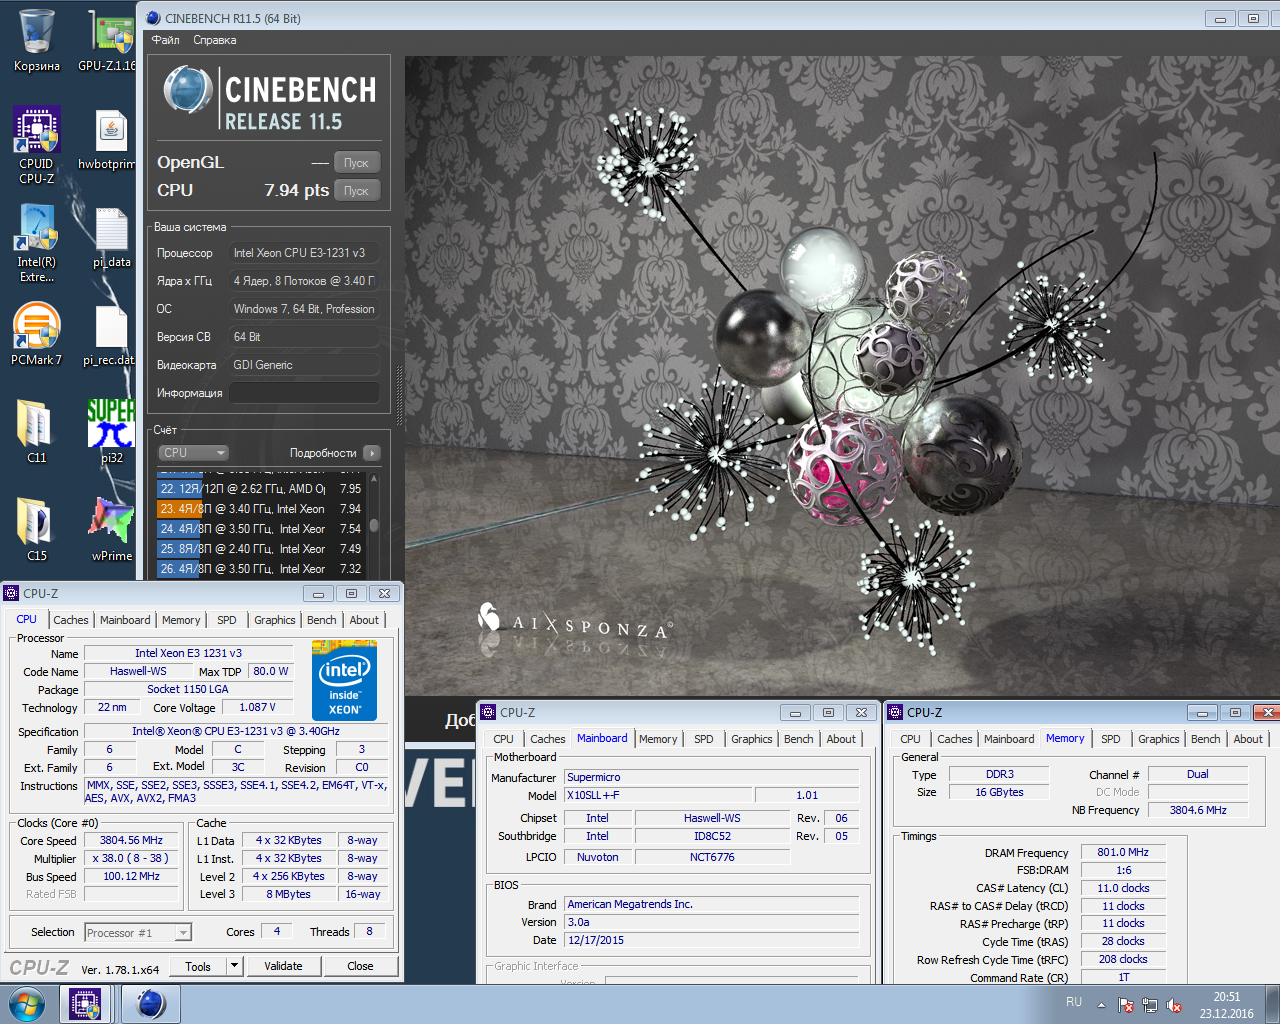Launch the Intel(R) Extre... desktop shortcut
The width and height of the screenshot is (1280, 1024).
click(x=37, y=243)
